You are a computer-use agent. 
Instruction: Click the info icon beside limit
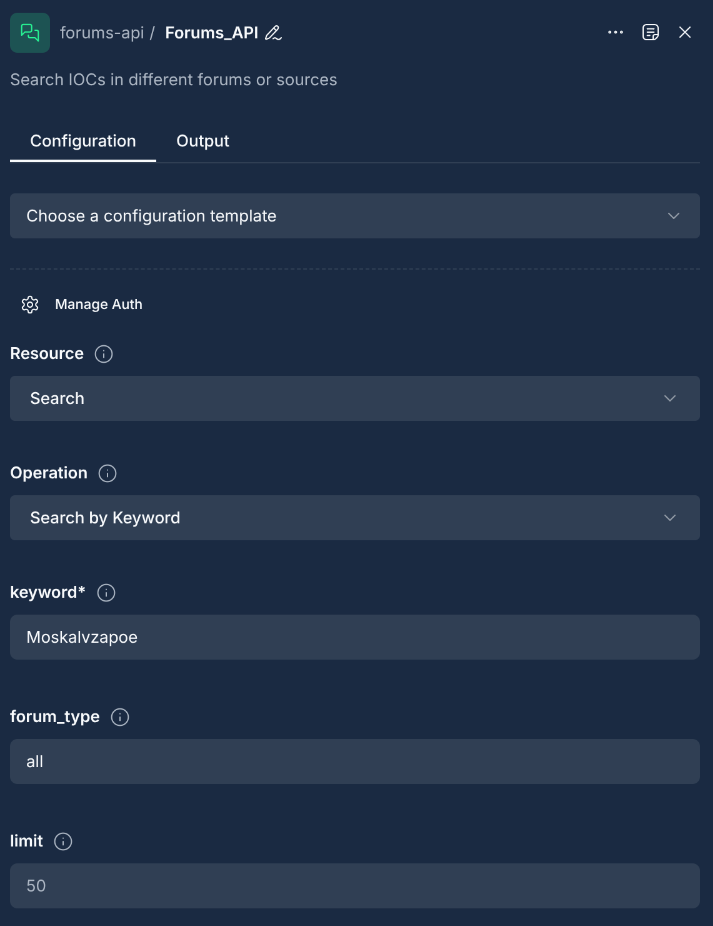click(x=63, y=842)
